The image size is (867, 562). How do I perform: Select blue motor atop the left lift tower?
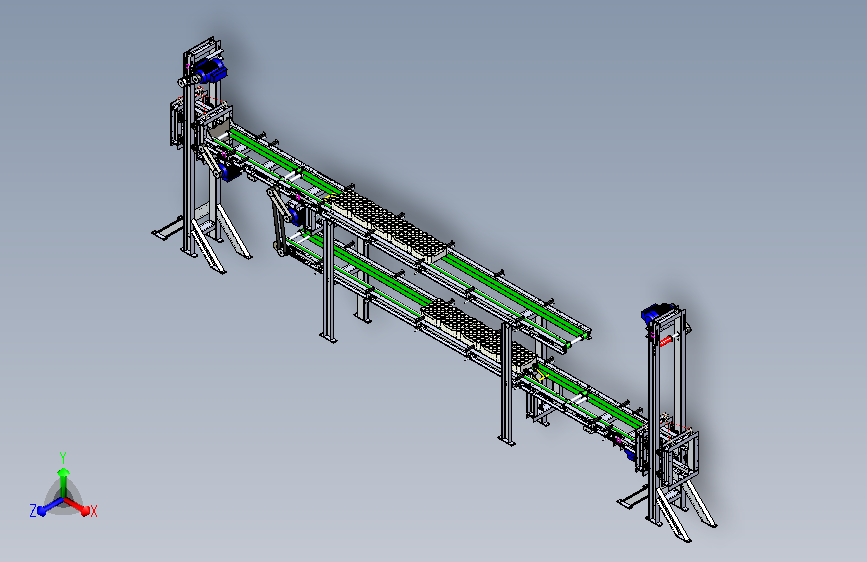click(211, 70)
